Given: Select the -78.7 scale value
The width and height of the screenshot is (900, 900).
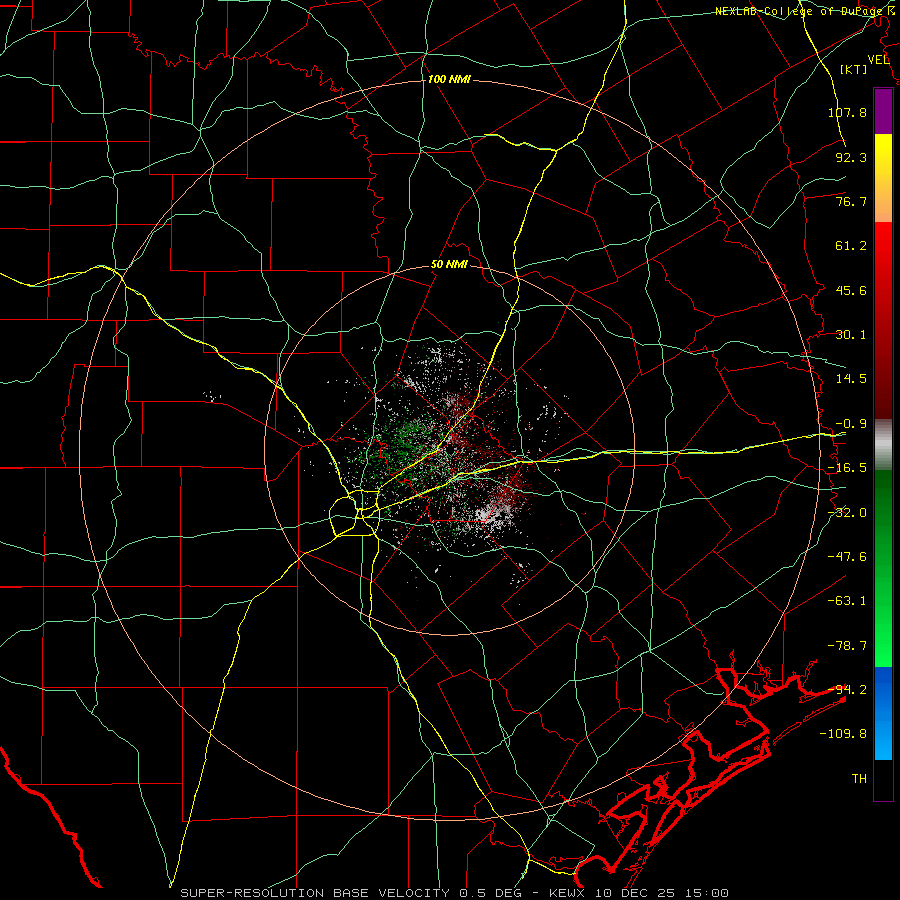Looking at the screenshot, I should point(847,646).
